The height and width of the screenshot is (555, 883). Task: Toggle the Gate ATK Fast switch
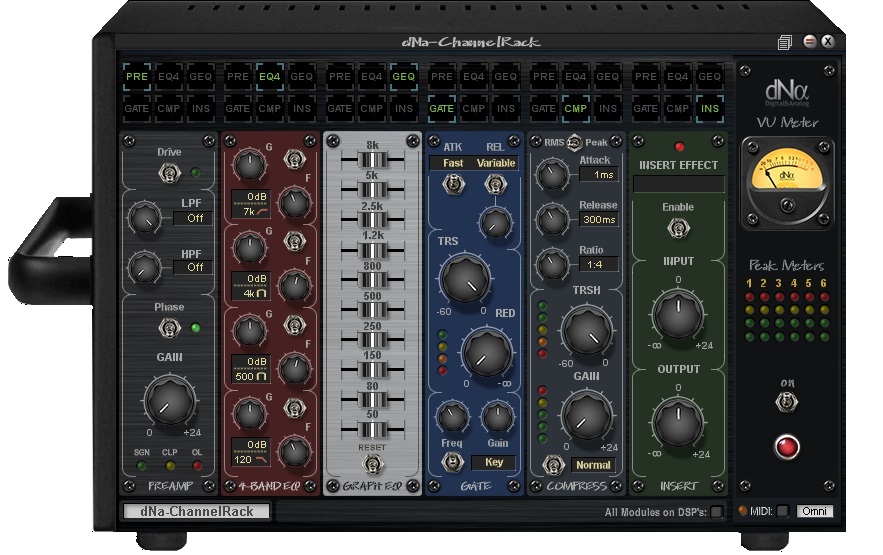point(453,183)
